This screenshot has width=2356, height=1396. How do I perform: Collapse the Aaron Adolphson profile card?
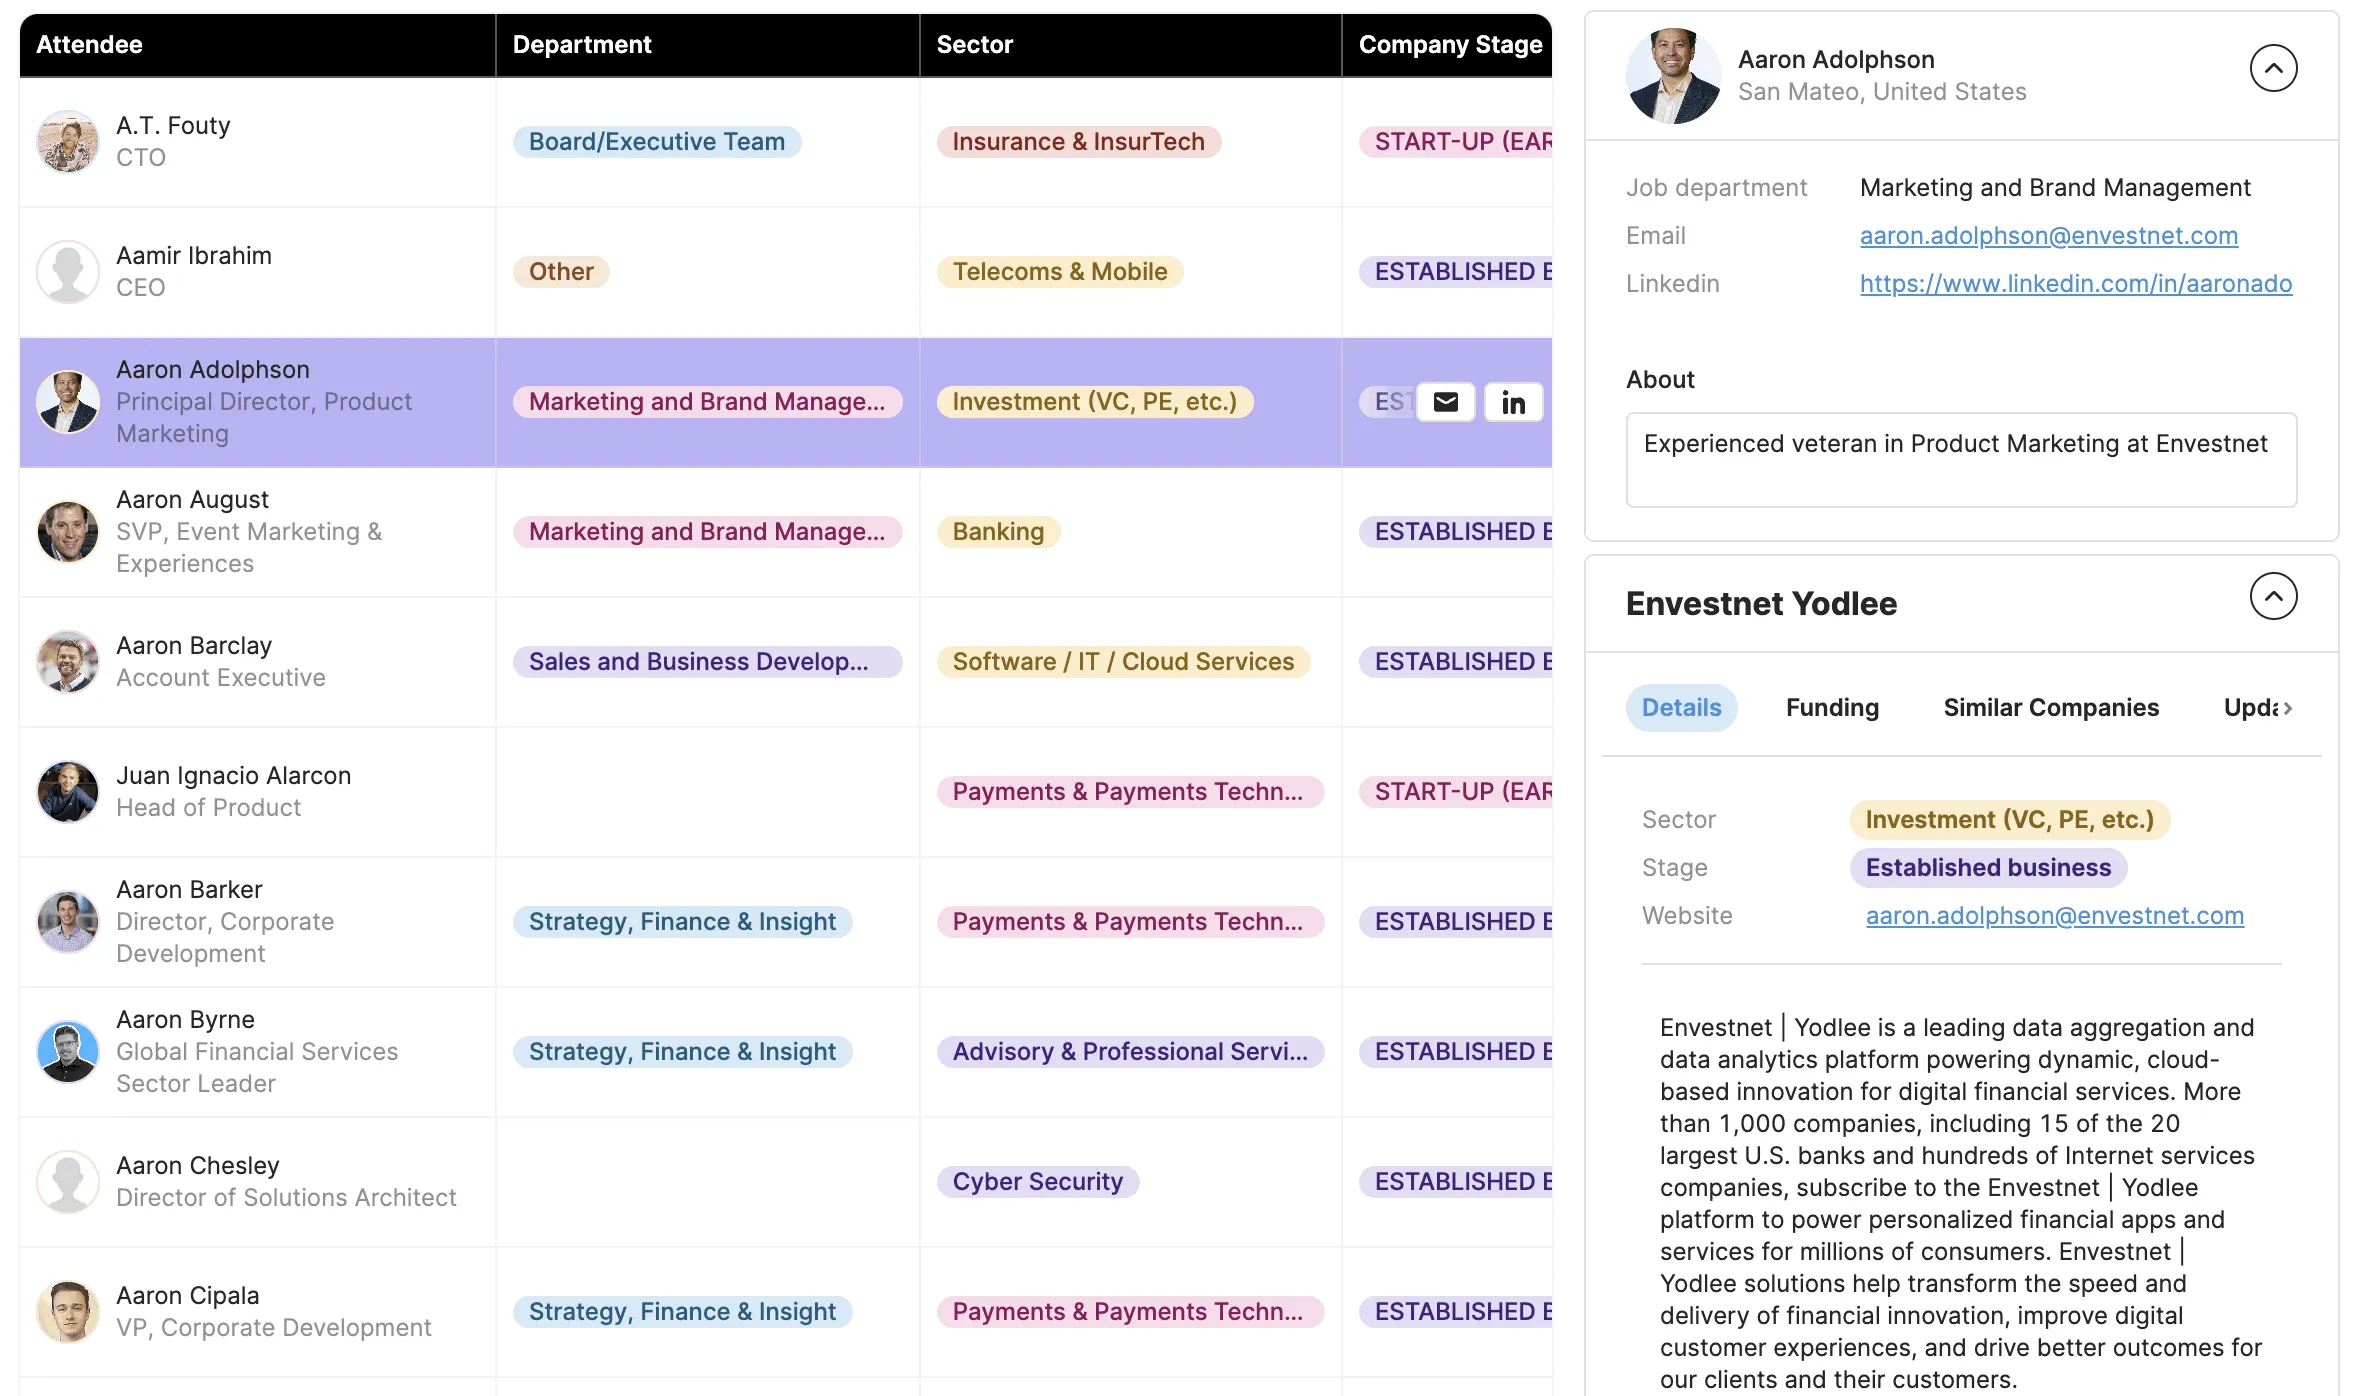[2273, 68]
